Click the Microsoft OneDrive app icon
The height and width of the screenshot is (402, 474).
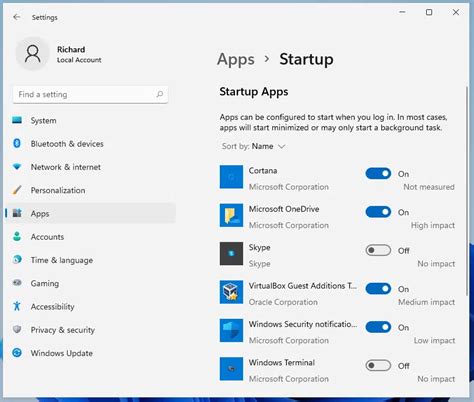(231, 215)
